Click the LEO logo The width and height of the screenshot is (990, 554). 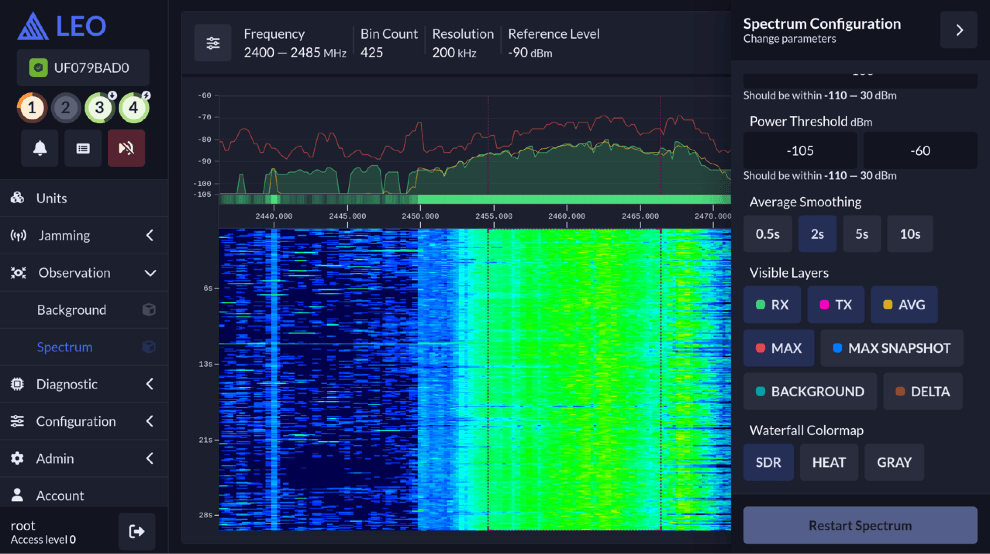[x=62, y=26]
